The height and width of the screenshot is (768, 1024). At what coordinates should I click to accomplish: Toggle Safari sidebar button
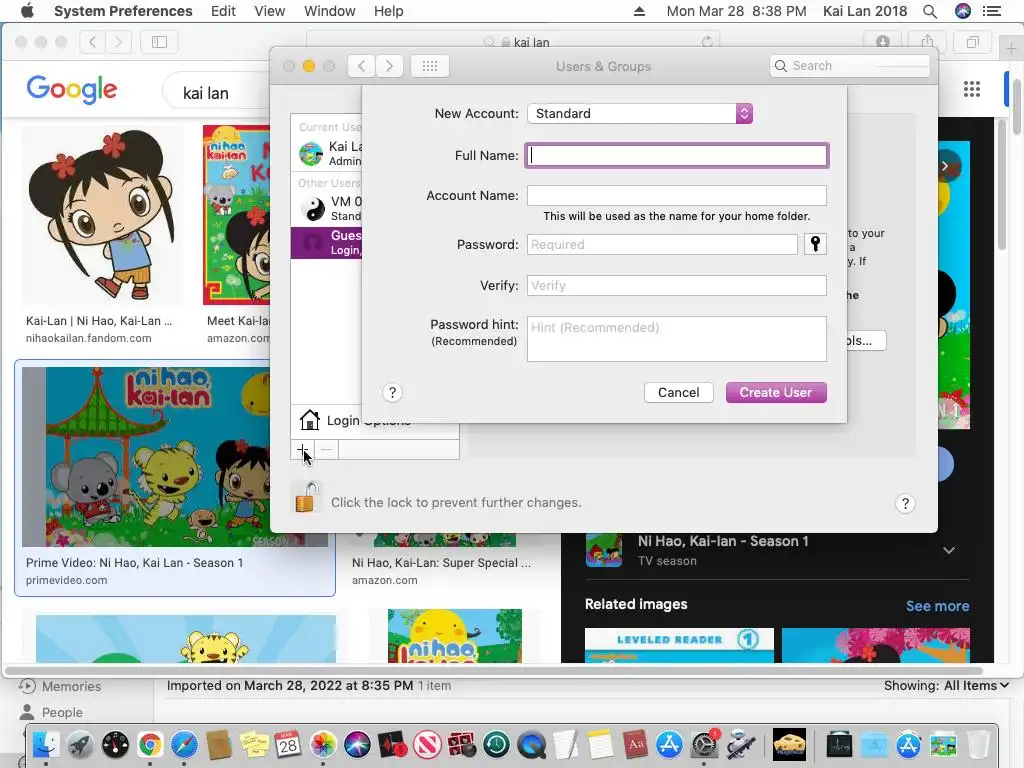pos(159,42)
